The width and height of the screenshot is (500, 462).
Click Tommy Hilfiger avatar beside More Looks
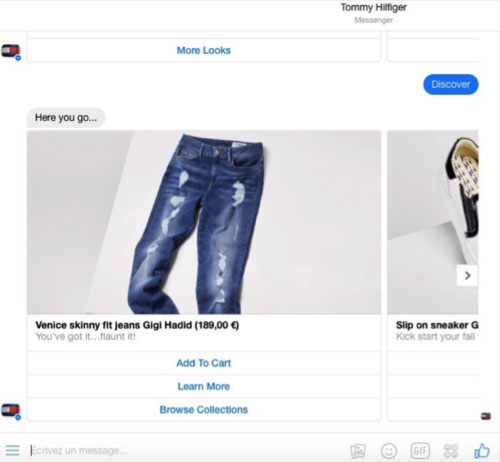[11, 52]
